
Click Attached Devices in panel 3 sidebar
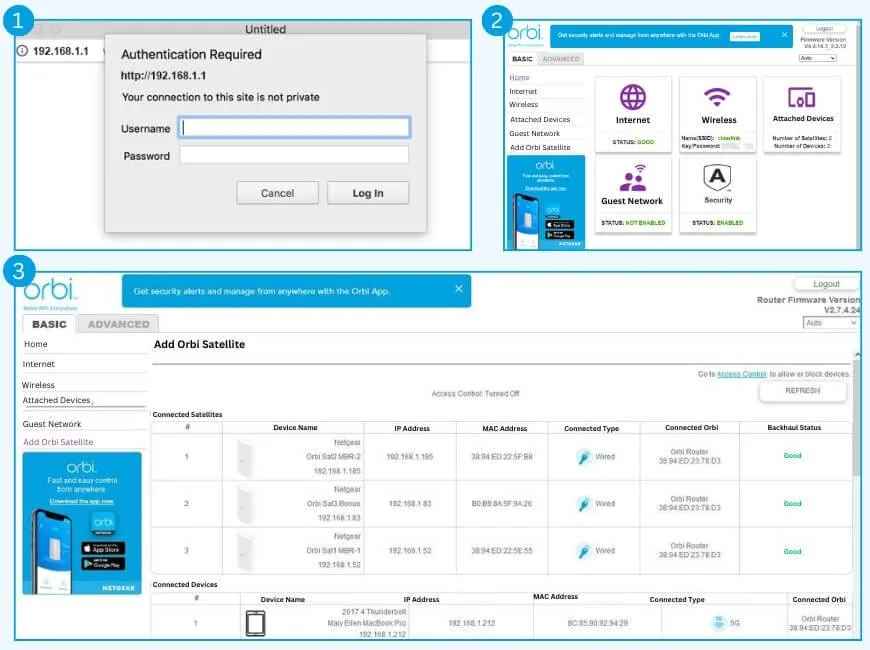pyautogui.click(x=57, y=400)
